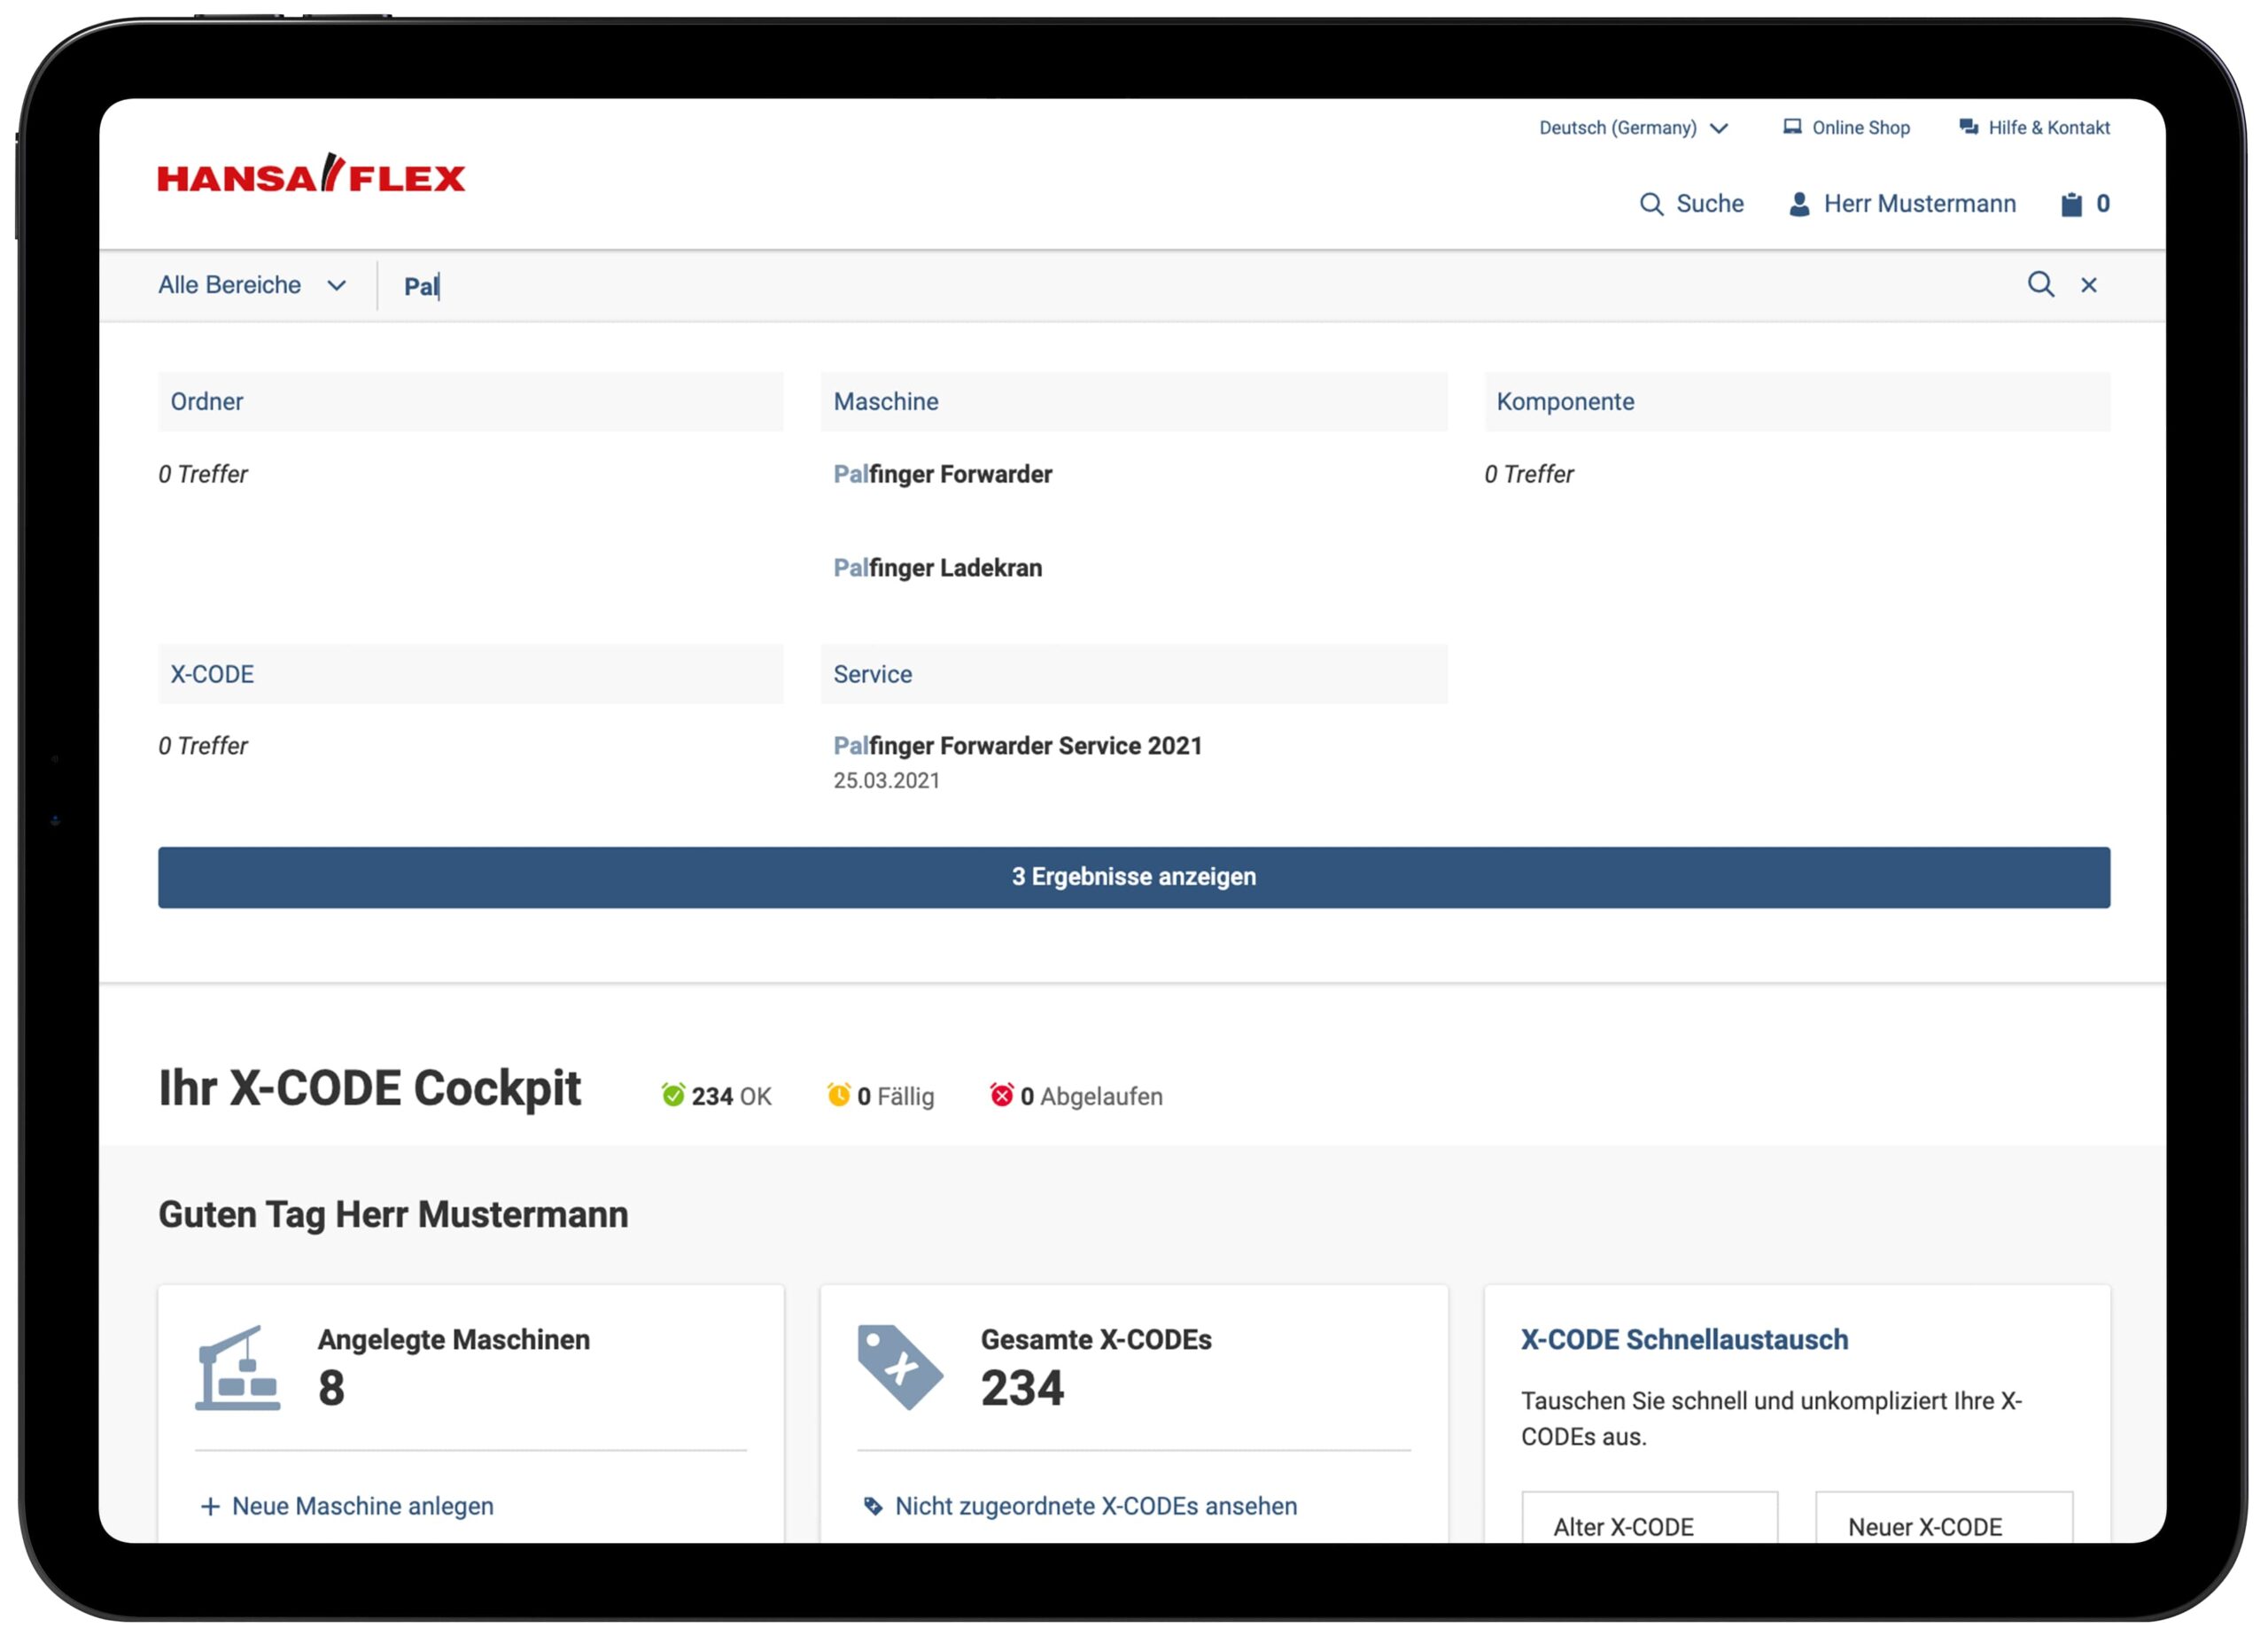
Task: Close the search bar with X
Action: point(2089,286)
